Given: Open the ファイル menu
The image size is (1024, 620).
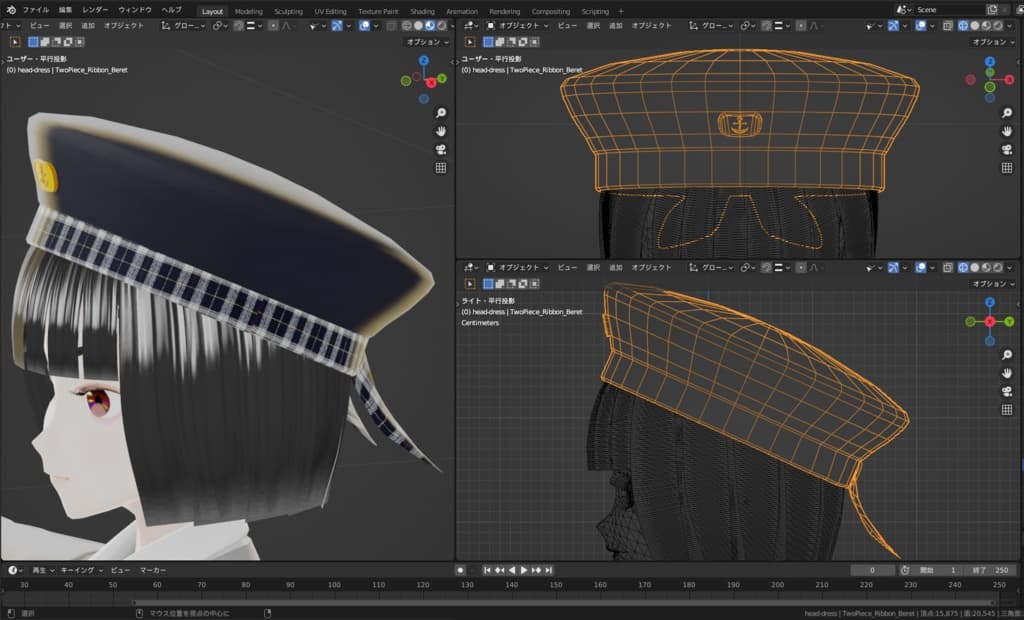Looking at the screenshot, I should click(x=35, y=10).
